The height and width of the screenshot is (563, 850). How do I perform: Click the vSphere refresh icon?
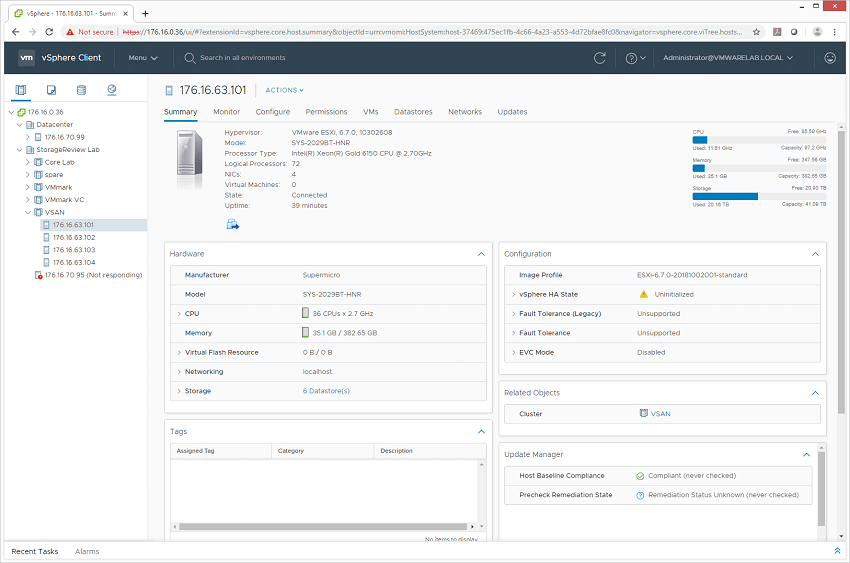coord(600,58)
